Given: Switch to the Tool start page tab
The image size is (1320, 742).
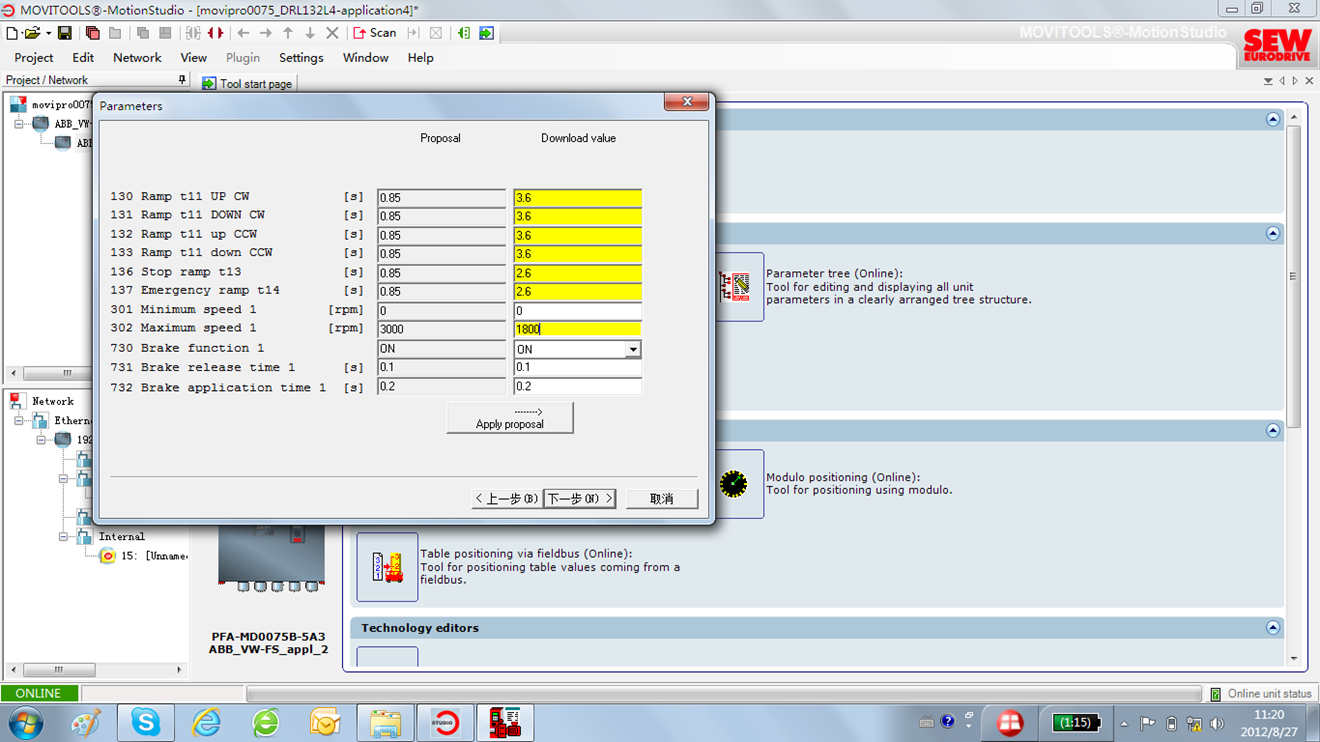Looking at the screenshot, I should pyautogui.click(x=247, y=84).
